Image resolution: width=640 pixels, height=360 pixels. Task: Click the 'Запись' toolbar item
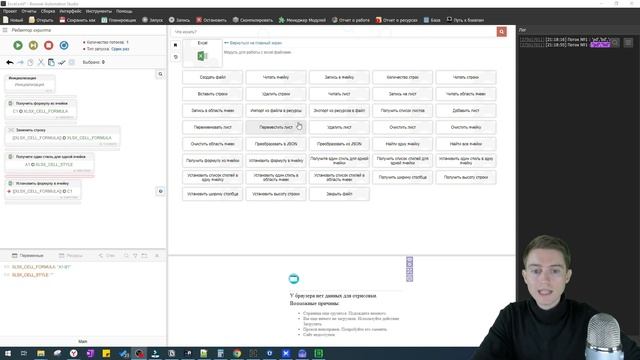tap(179, 20)
